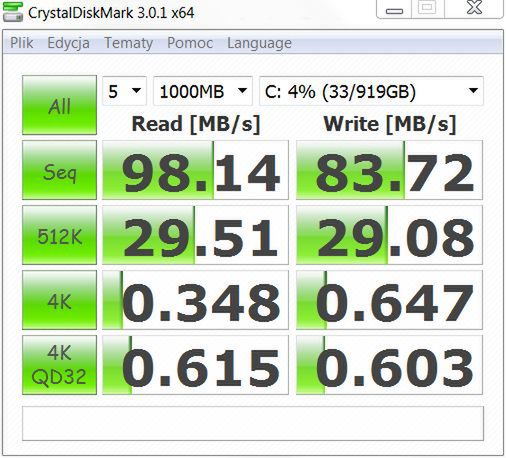Close the CrystalDiskMark window
The height and width of the screenshot is (458, 506).
[474, 8]
